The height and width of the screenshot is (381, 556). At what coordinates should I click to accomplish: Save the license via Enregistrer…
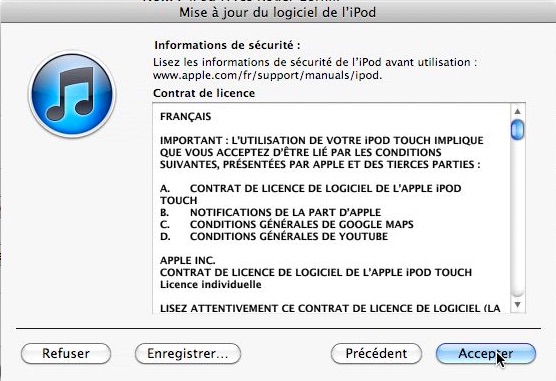click(x=188, y=353)
